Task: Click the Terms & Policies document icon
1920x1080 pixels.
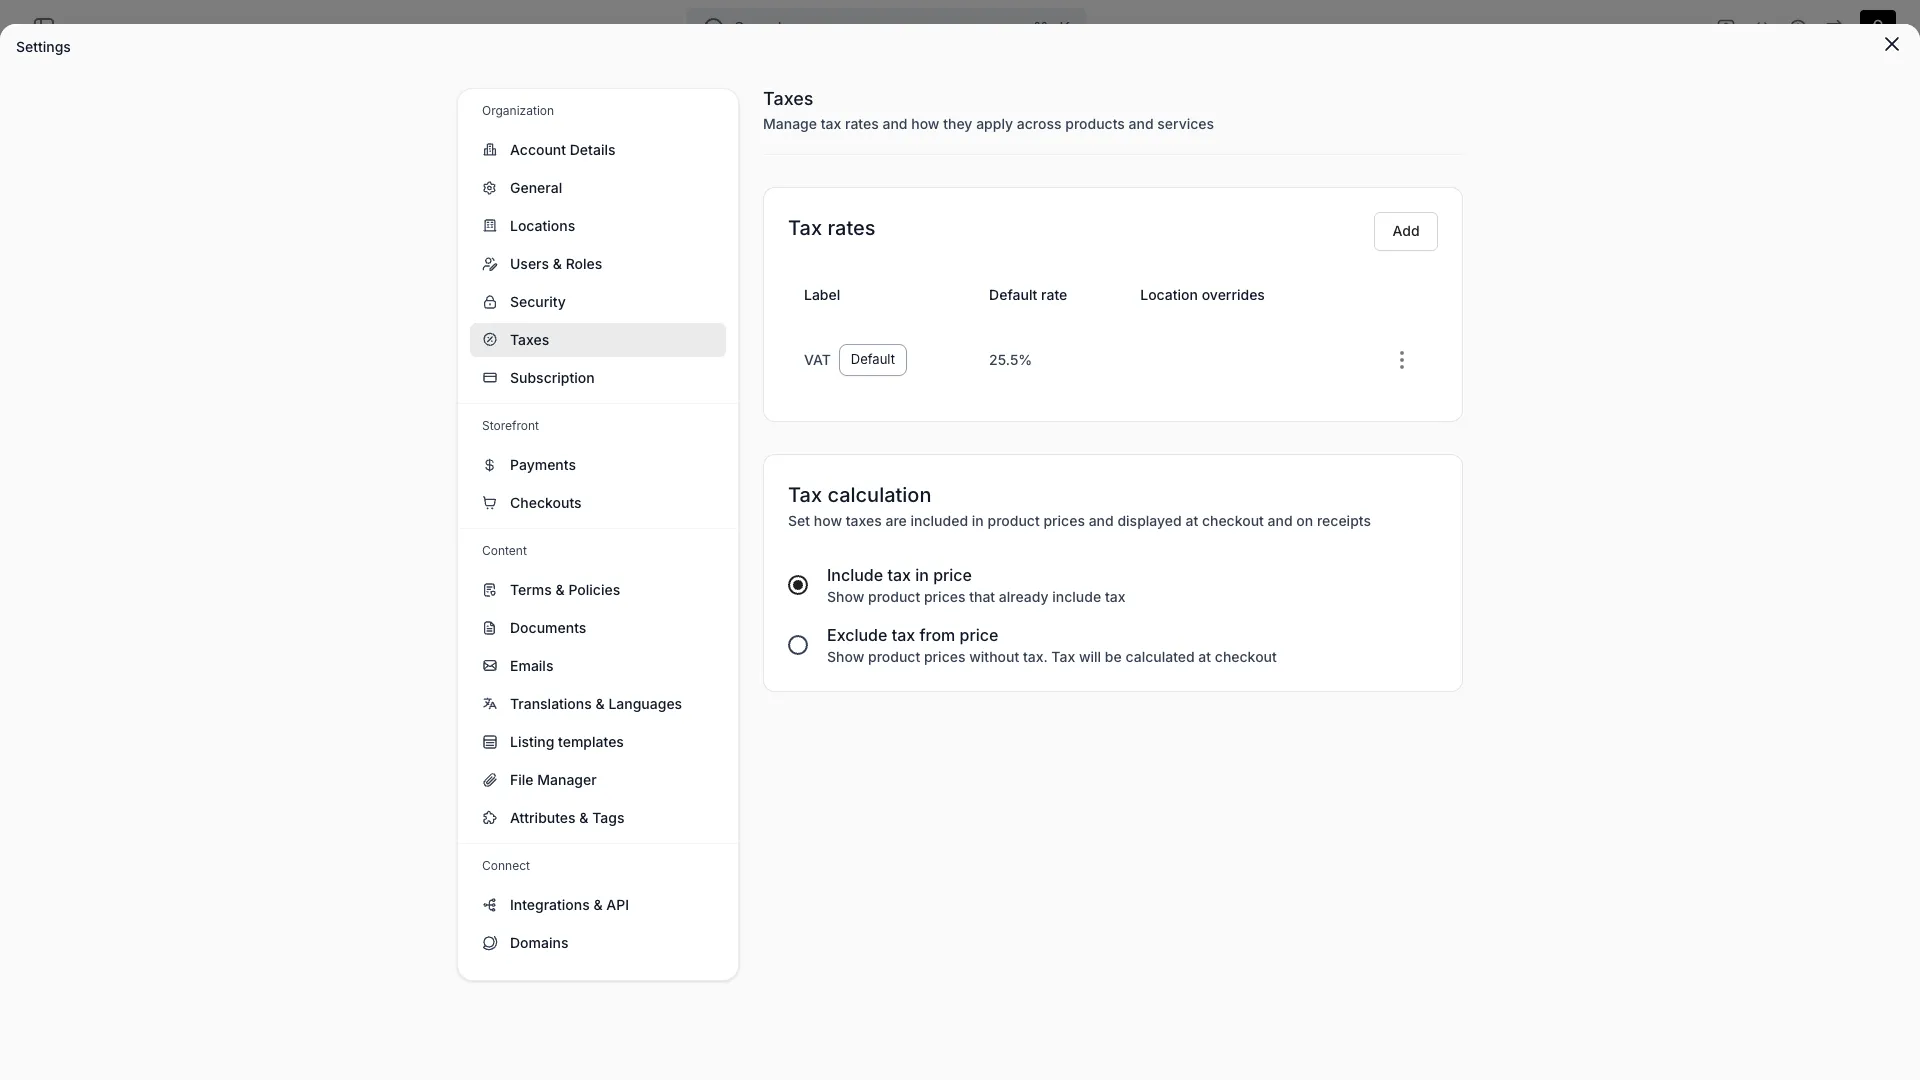Action: (490, 590)
